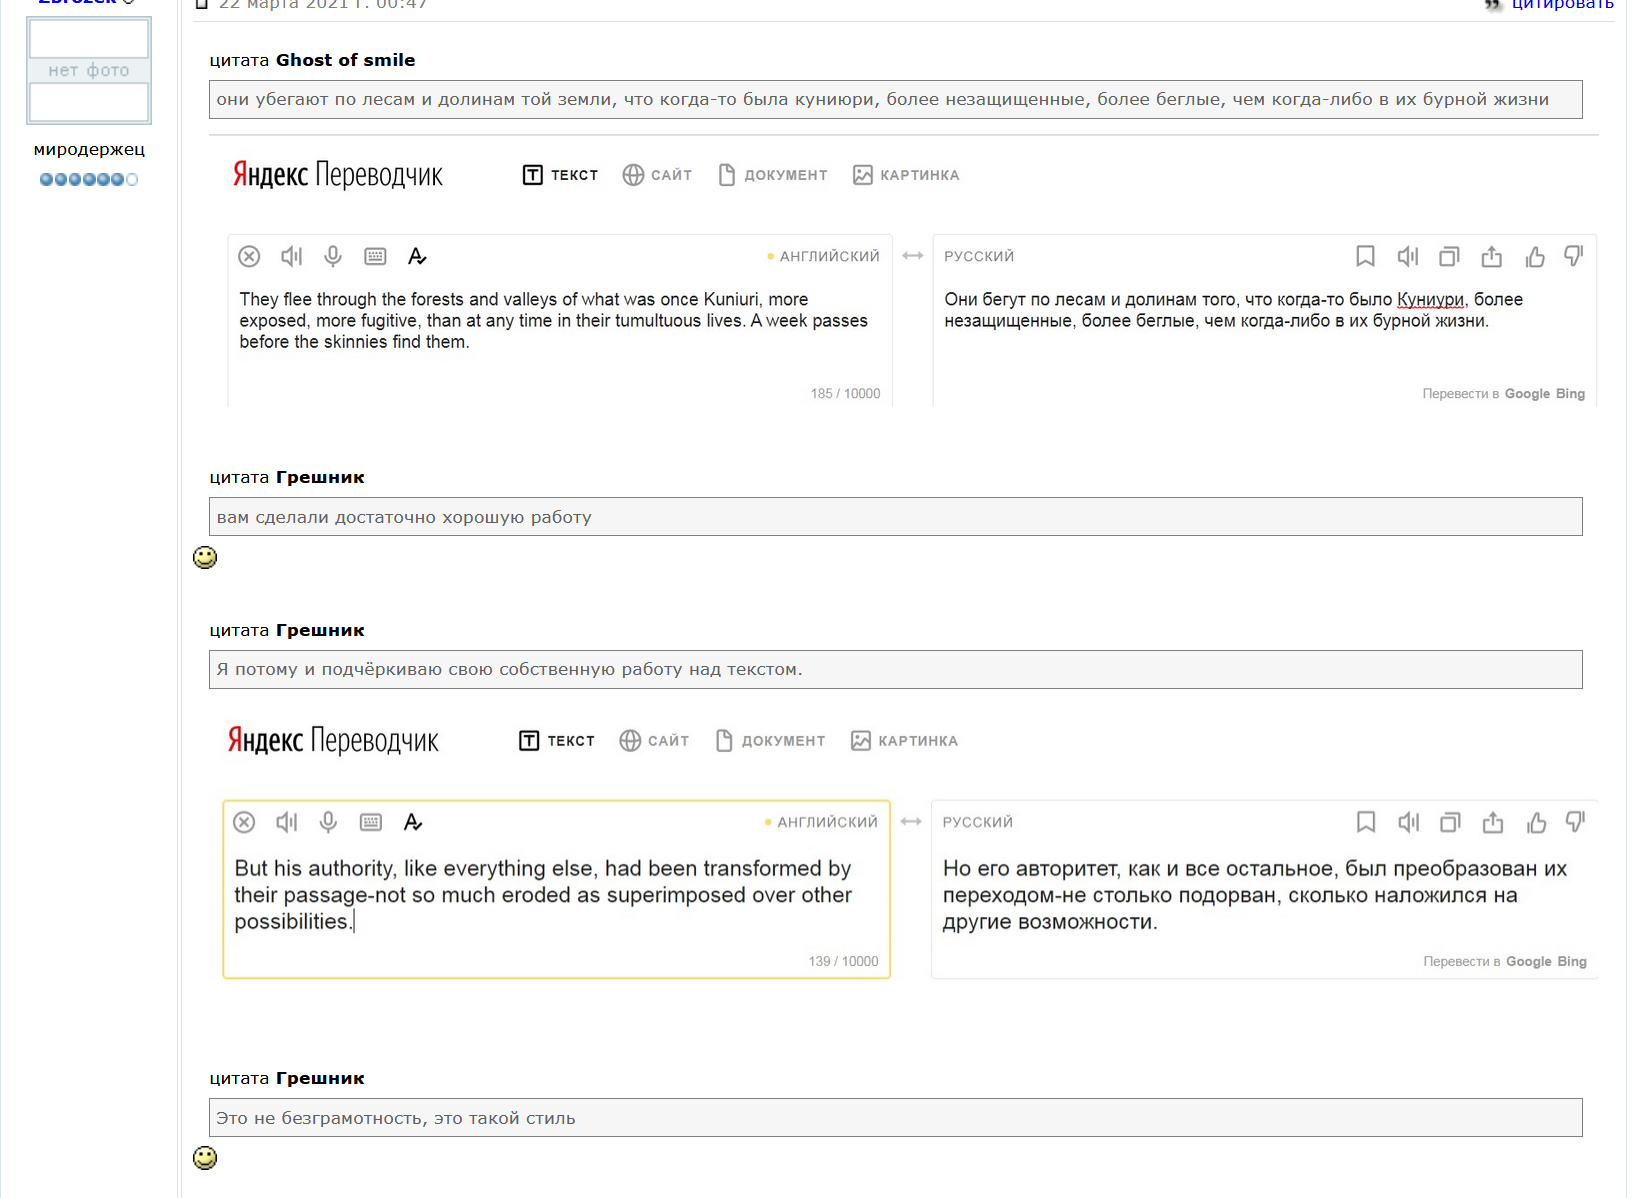Open Bing link in upper translator
1633x1198 pixels.
1570,394
